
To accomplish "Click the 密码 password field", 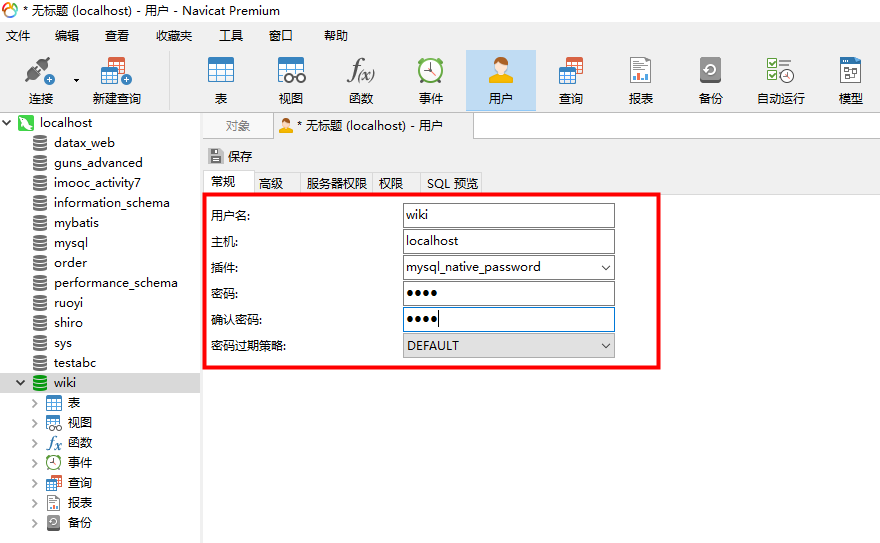I will [x=508, y=293].
